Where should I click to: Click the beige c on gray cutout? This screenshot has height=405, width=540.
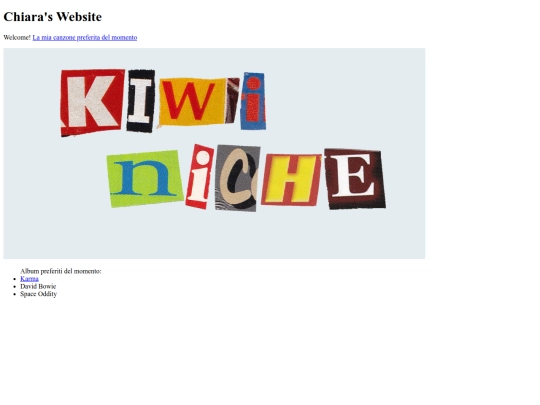tap(238, 178)
